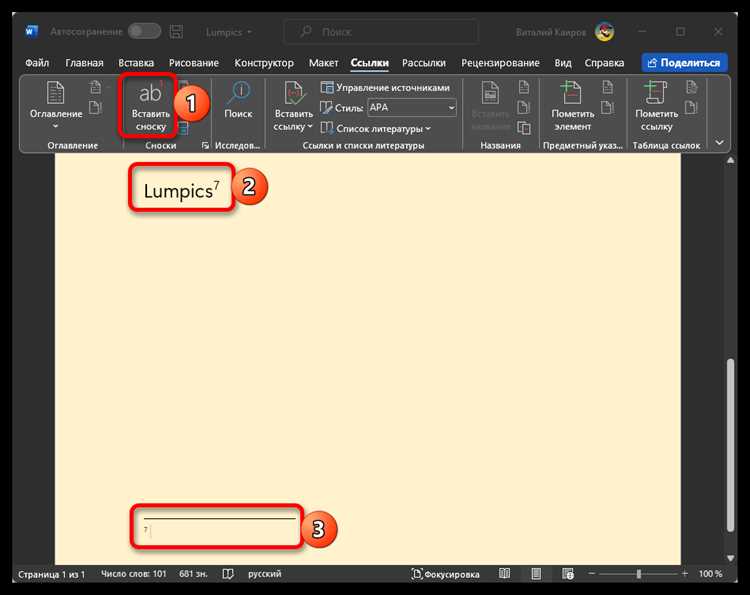Click footnote 7 text area at page bottom

point(219,530)
